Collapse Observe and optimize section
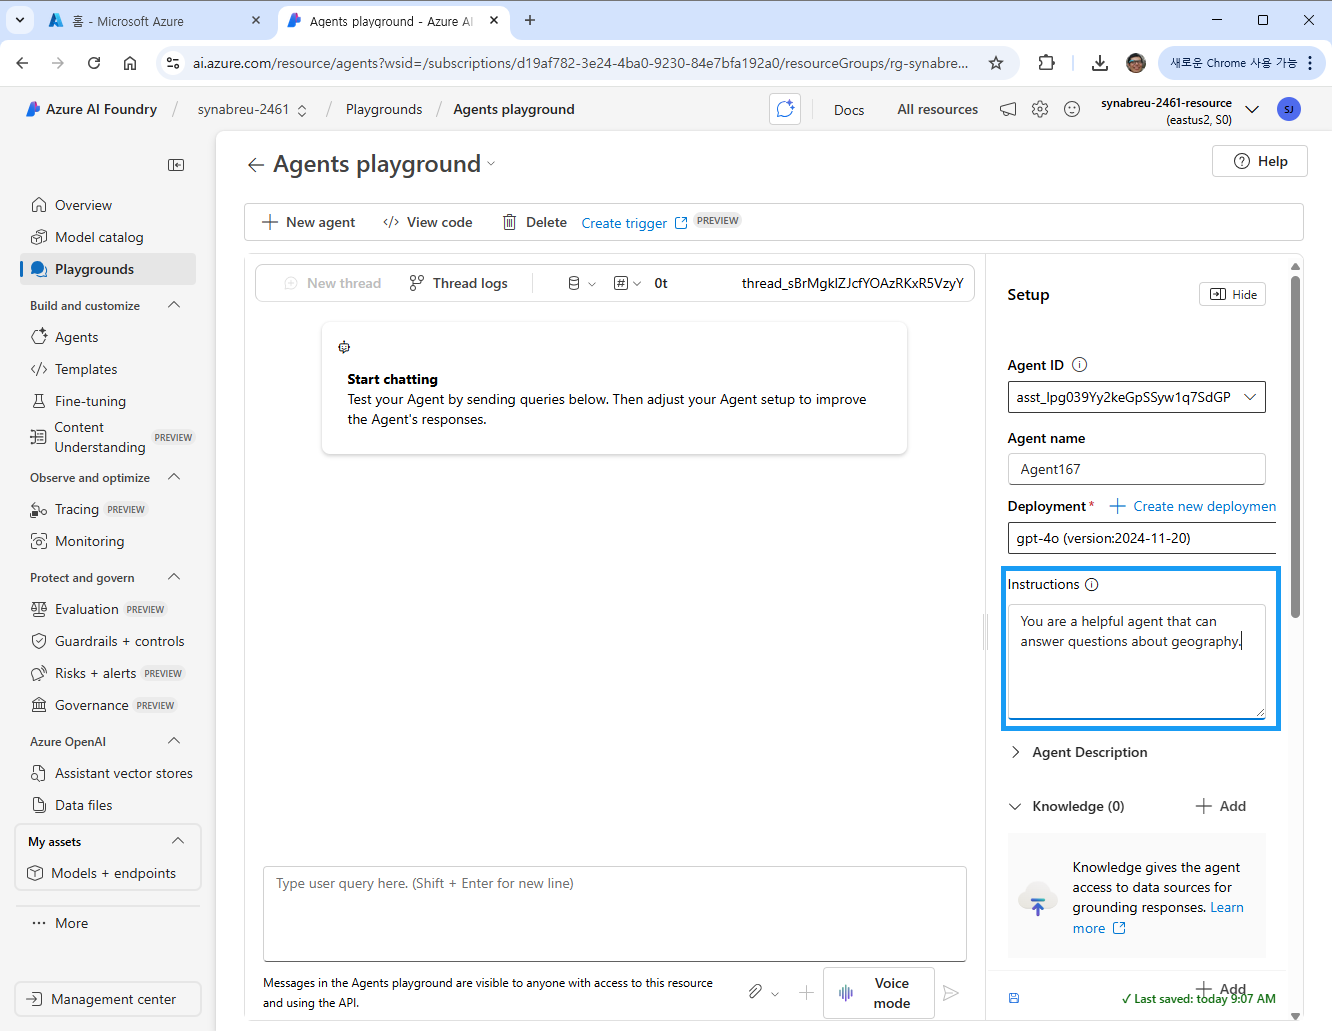This screenshot has height=1031, width=1332. click(x=174, y=477)
